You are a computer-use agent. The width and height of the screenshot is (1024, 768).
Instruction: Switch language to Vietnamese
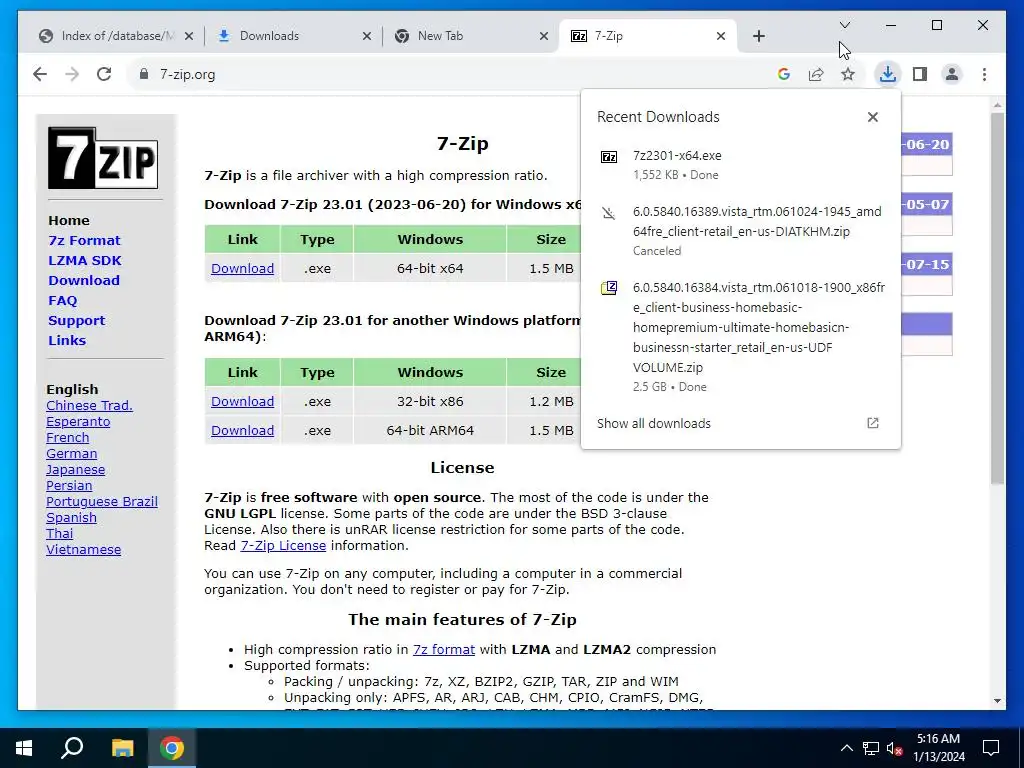point(84,550)
